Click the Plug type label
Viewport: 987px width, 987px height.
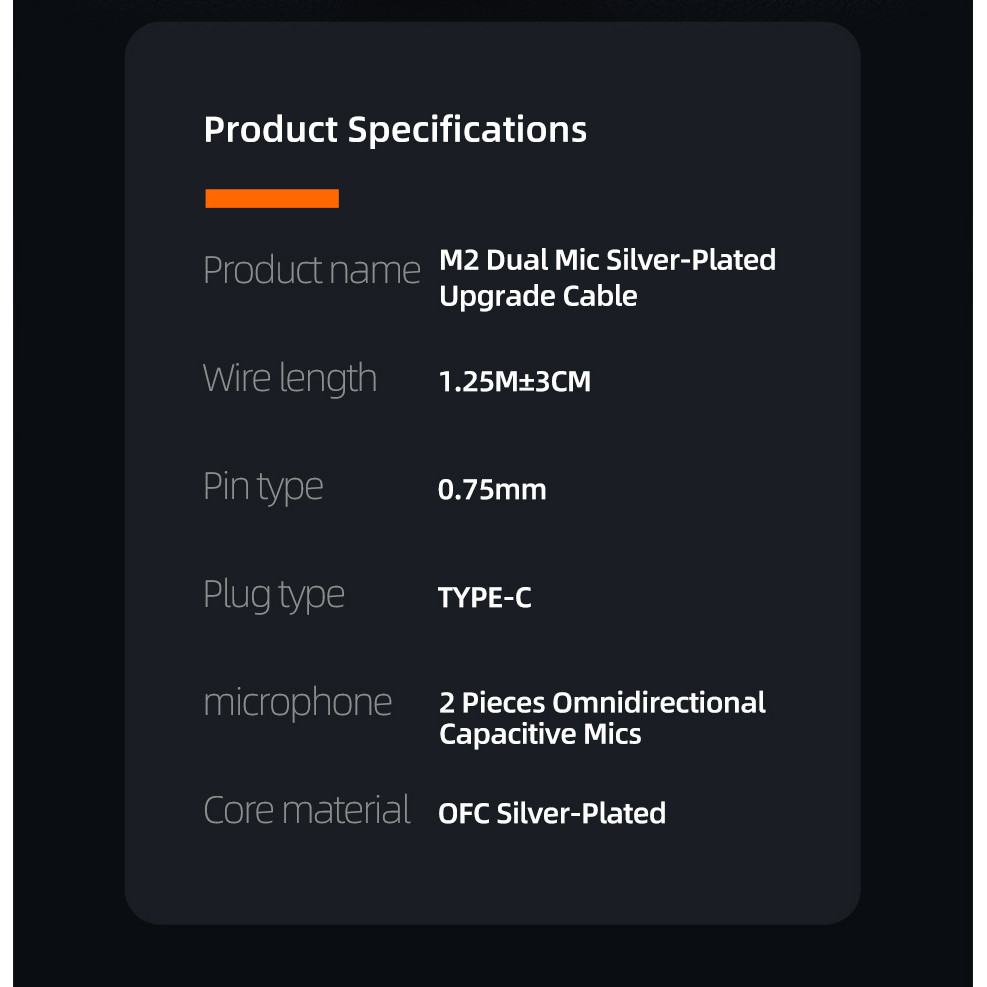[274, 595]
